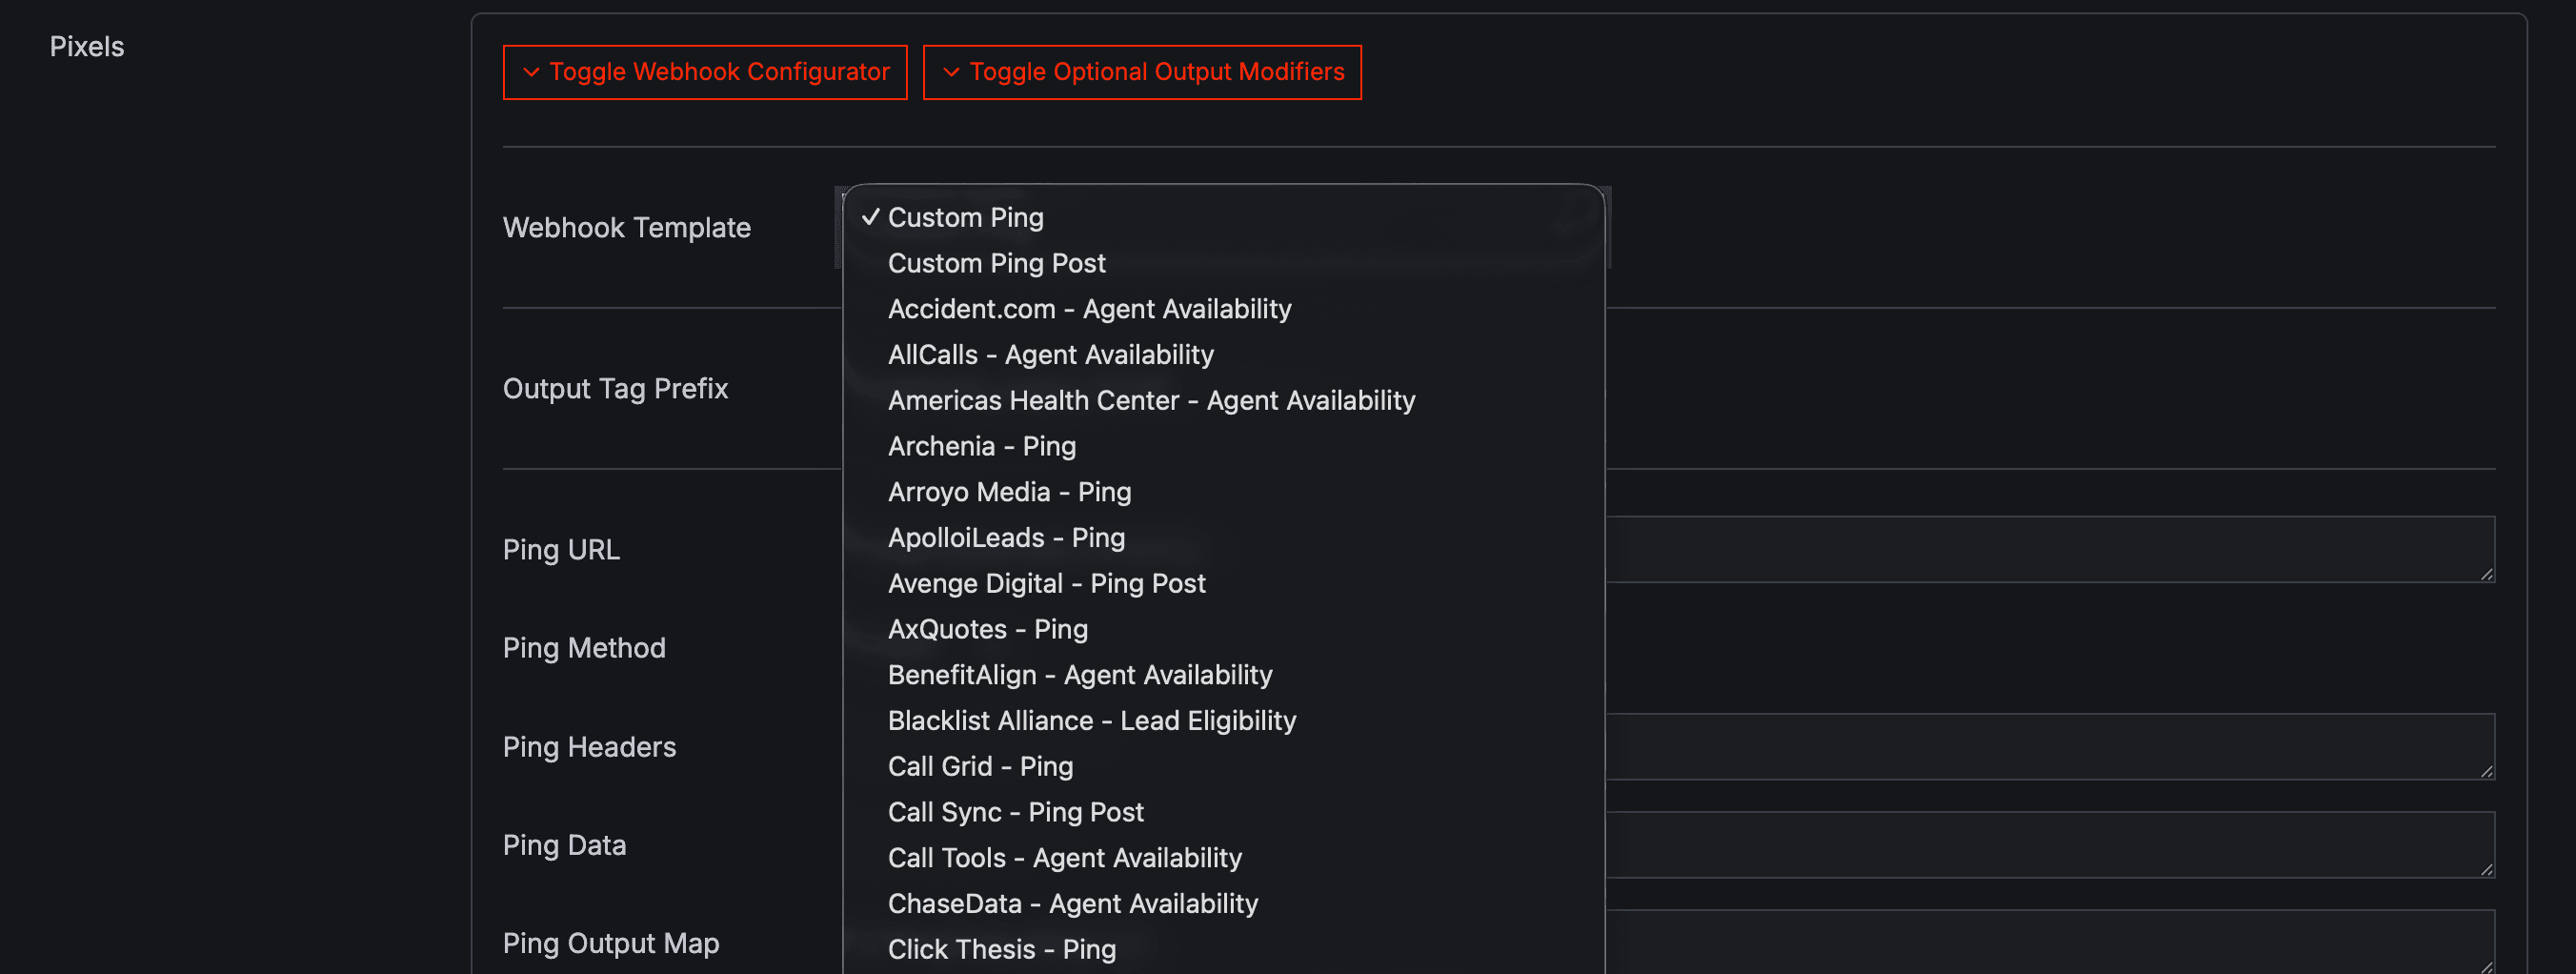Viewport: 2576px width, 974px height.
Task: Select Arroyo Media - Ping template
Action: point(1009,491)
